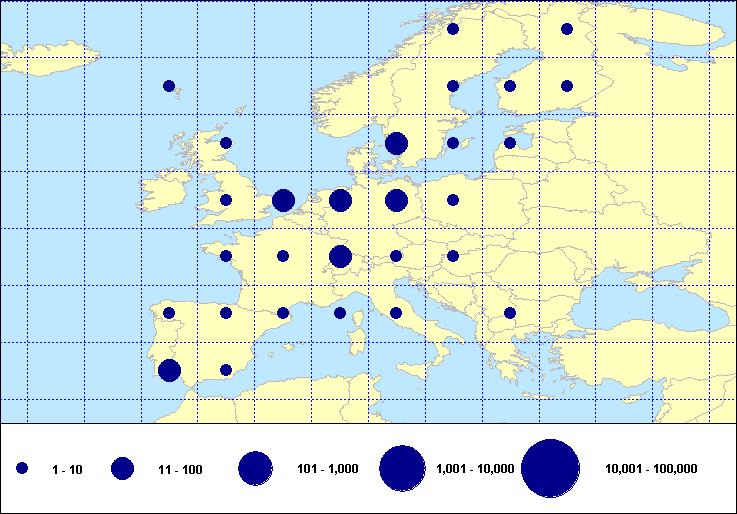
Task: Select the large circle over Switzerland
Action: coord(340,257)
